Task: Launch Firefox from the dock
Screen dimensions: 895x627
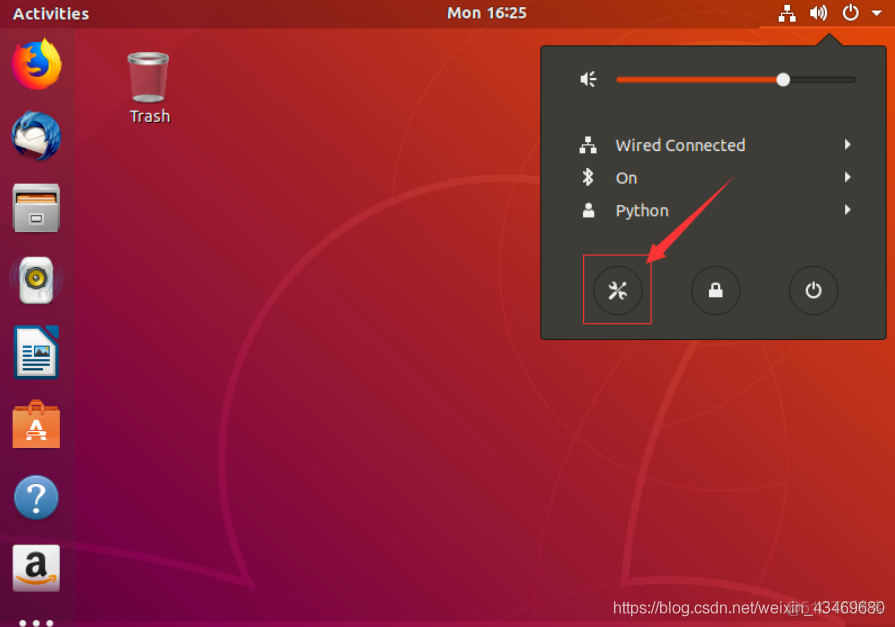Action: pos(37,64)
